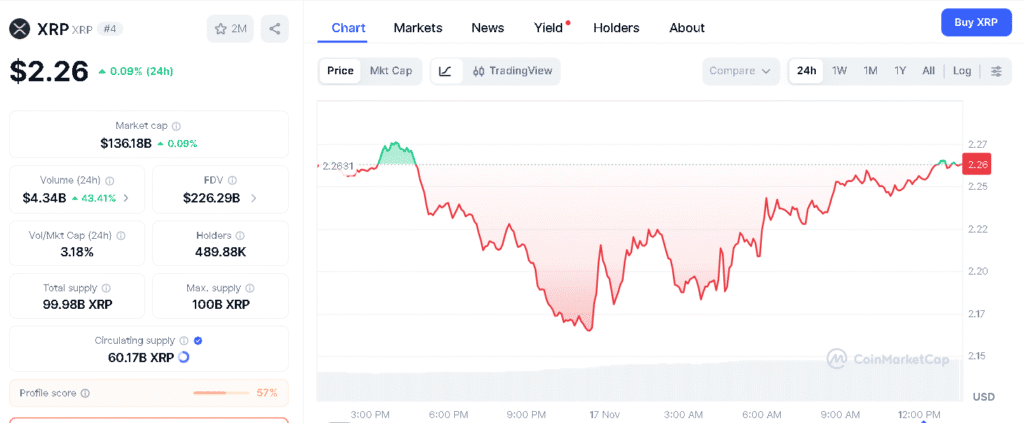Click the verified badge on Circulating supply
This screenshot has width=1024, height=423.
point(198,341)
